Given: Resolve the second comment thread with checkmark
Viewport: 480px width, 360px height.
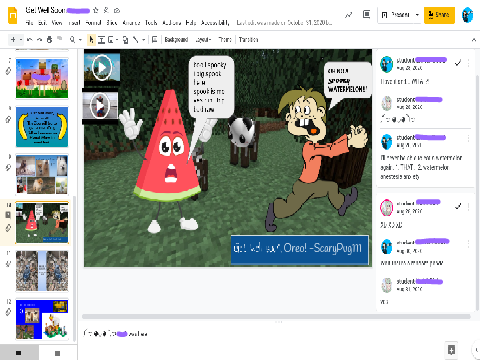Looking at the screenshot, I should point(458,206).
